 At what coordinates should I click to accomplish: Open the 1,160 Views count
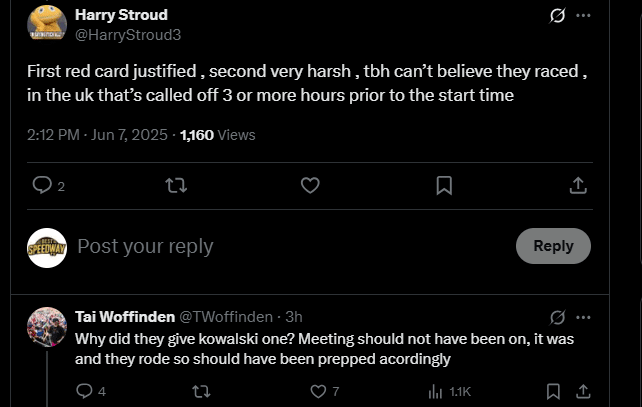coord(217,134)
